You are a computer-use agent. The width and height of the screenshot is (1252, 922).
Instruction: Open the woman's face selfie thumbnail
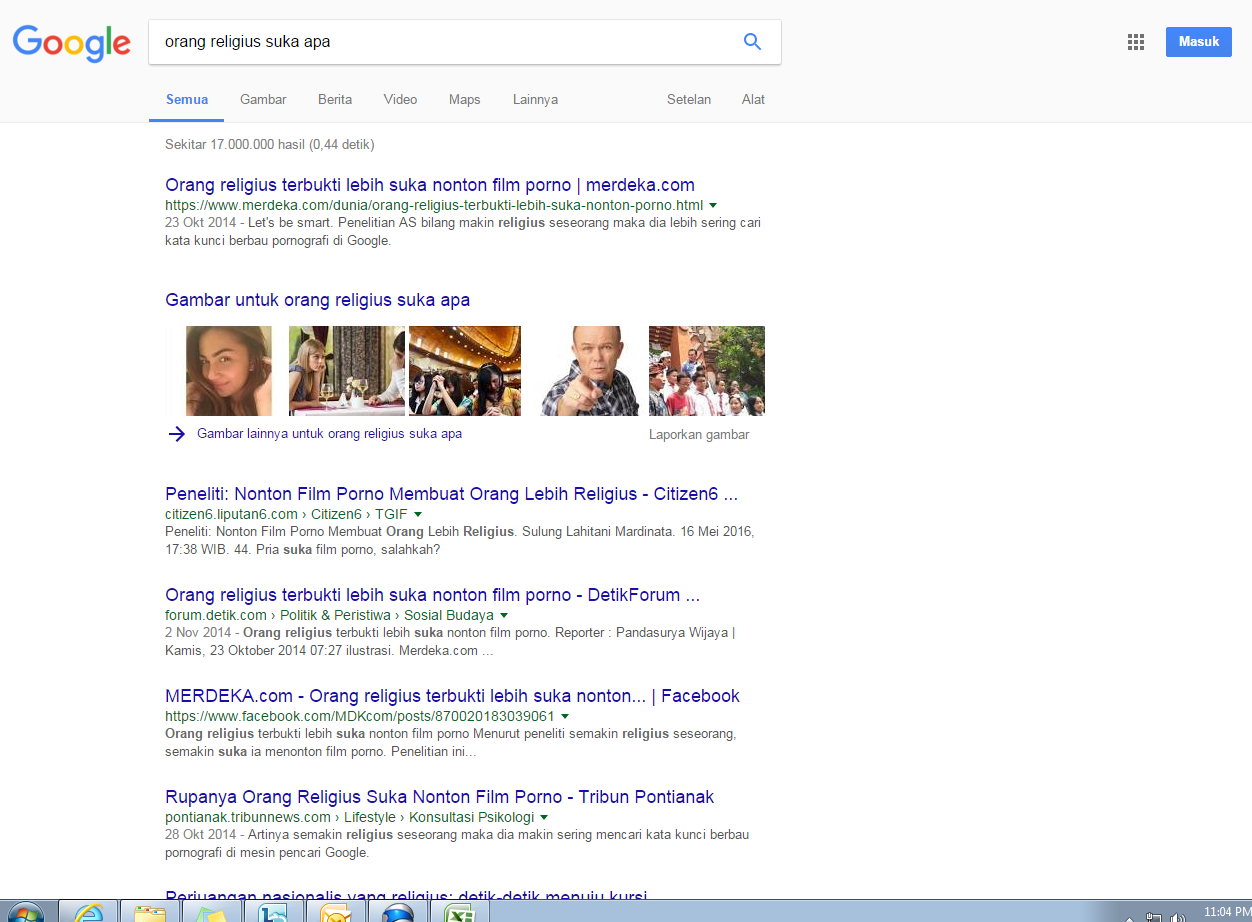(x=229, y=371)
